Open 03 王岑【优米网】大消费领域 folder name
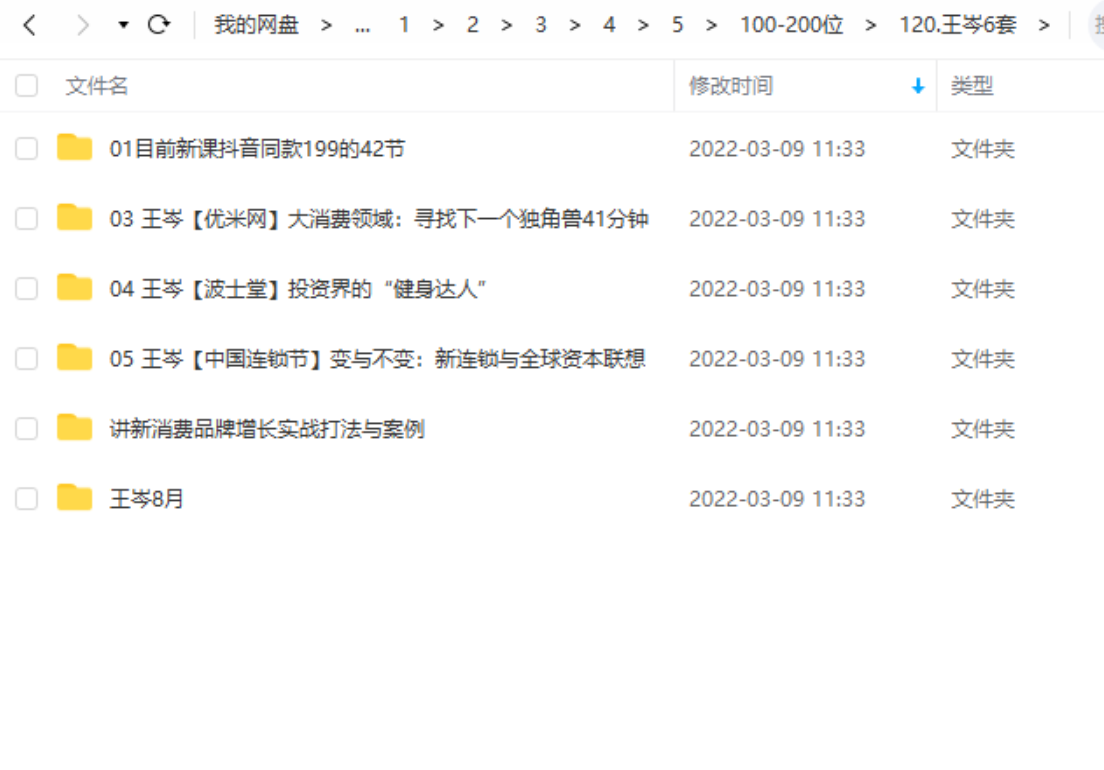This screenshot has width=1104, height=770. click(x=379, y=219)
